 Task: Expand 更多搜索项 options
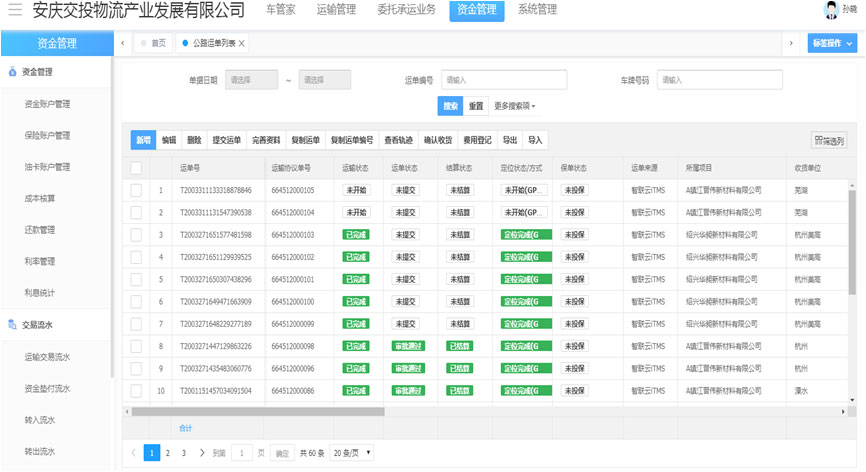click(x=515, y=106)
